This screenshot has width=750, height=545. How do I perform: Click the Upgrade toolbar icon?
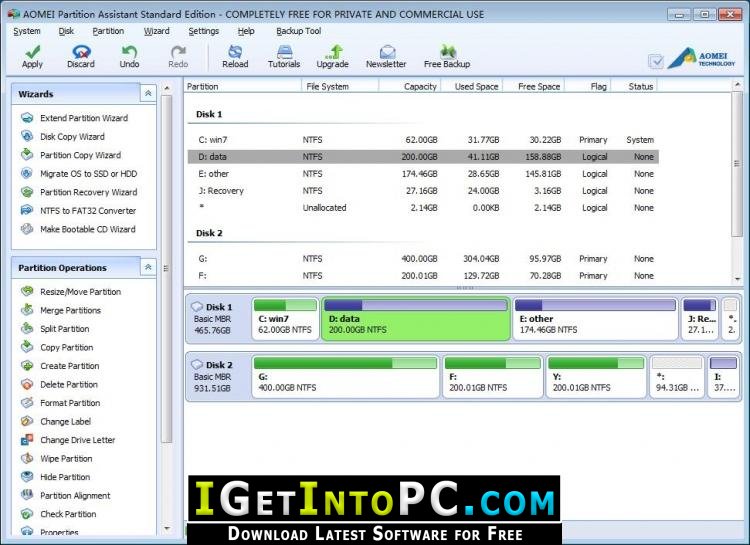[332, 56]
